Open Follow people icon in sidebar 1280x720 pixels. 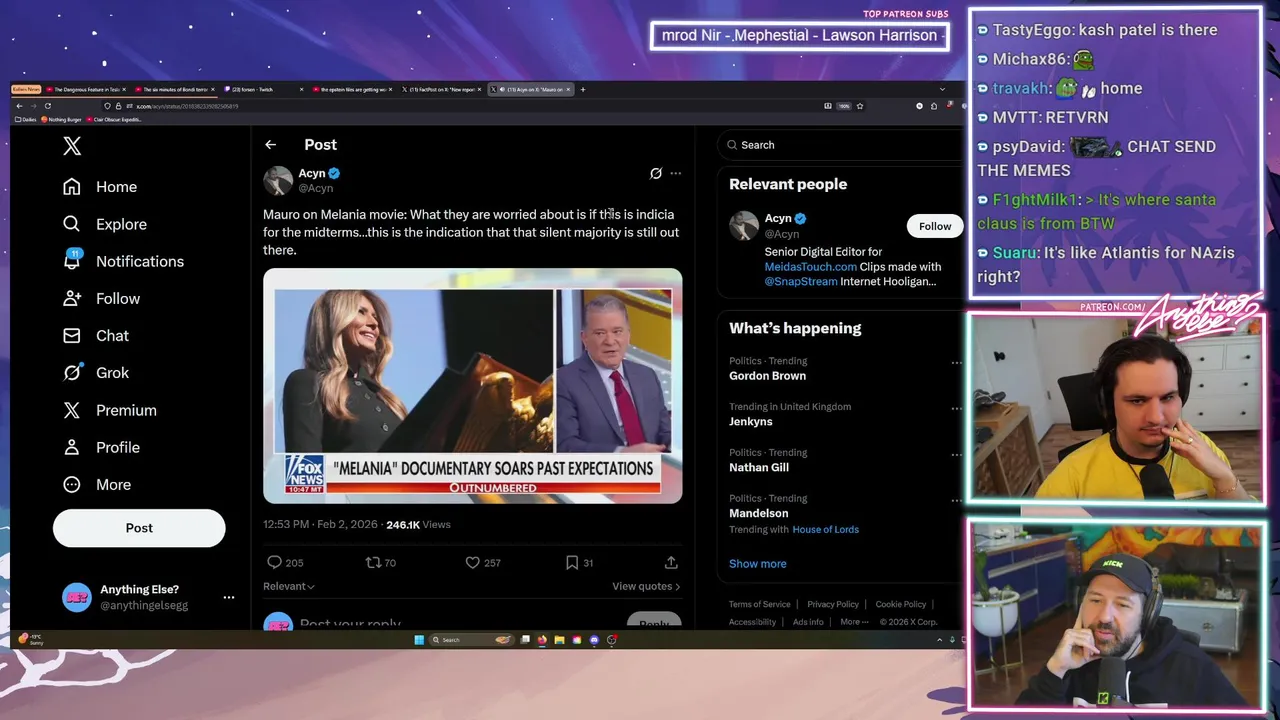[x=71, y=298]
